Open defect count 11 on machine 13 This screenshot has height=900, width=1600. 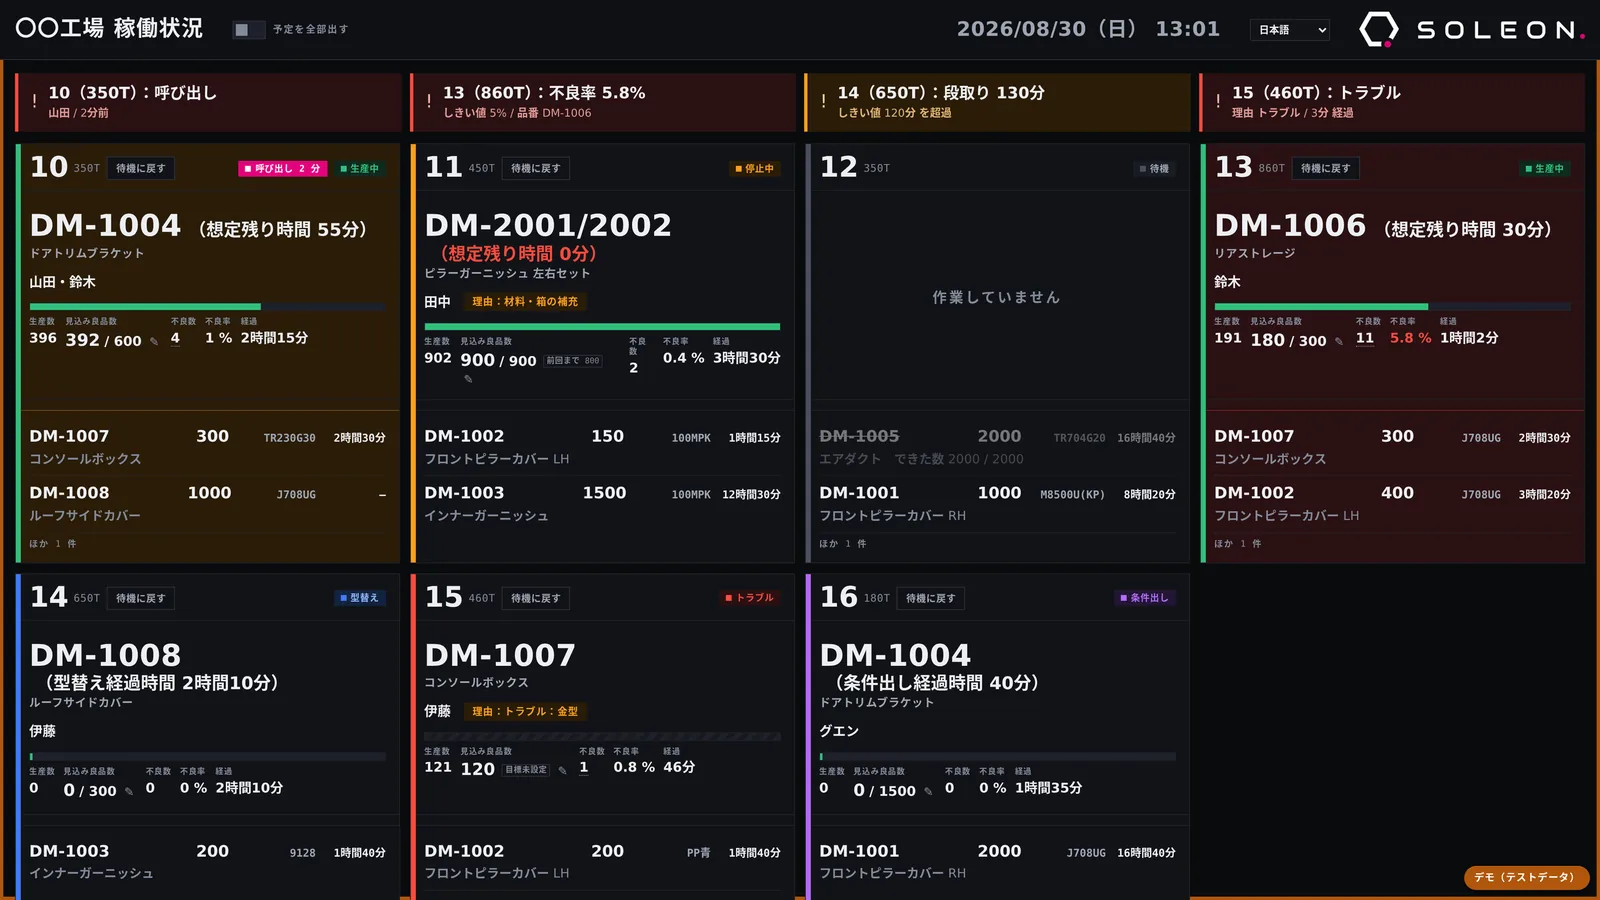click(1365, 338)
